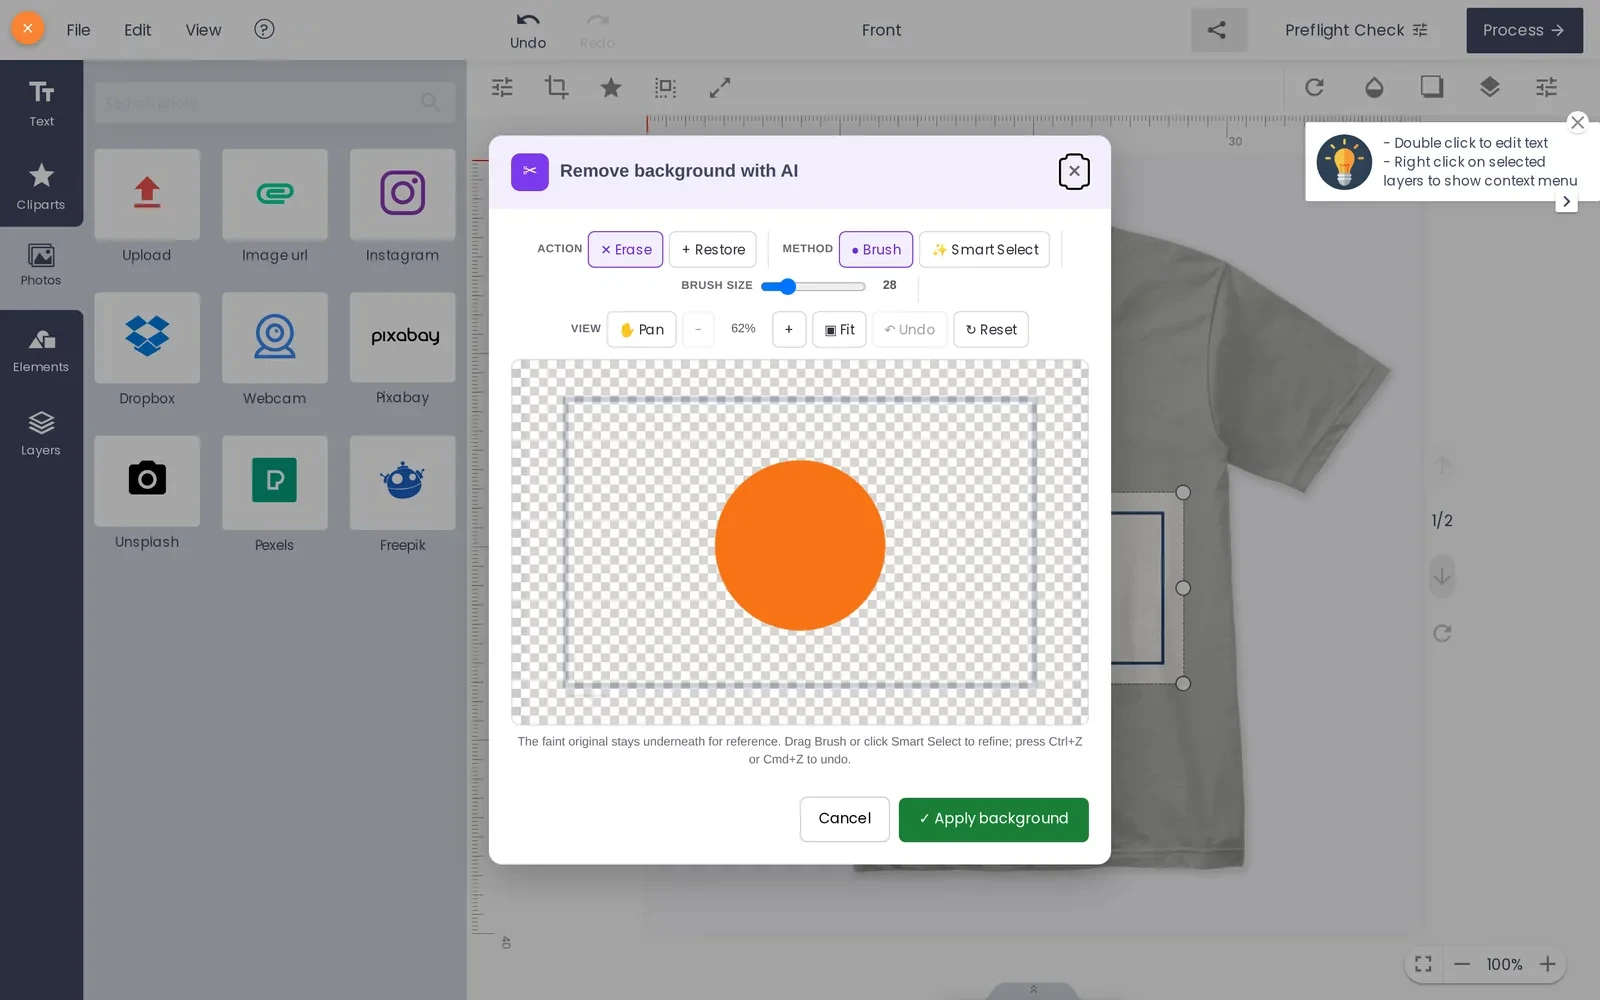Open the Layers sidebar panel
Image resolution: width=1600 pixels, height=1000 pixels.
tap(41, 433)
